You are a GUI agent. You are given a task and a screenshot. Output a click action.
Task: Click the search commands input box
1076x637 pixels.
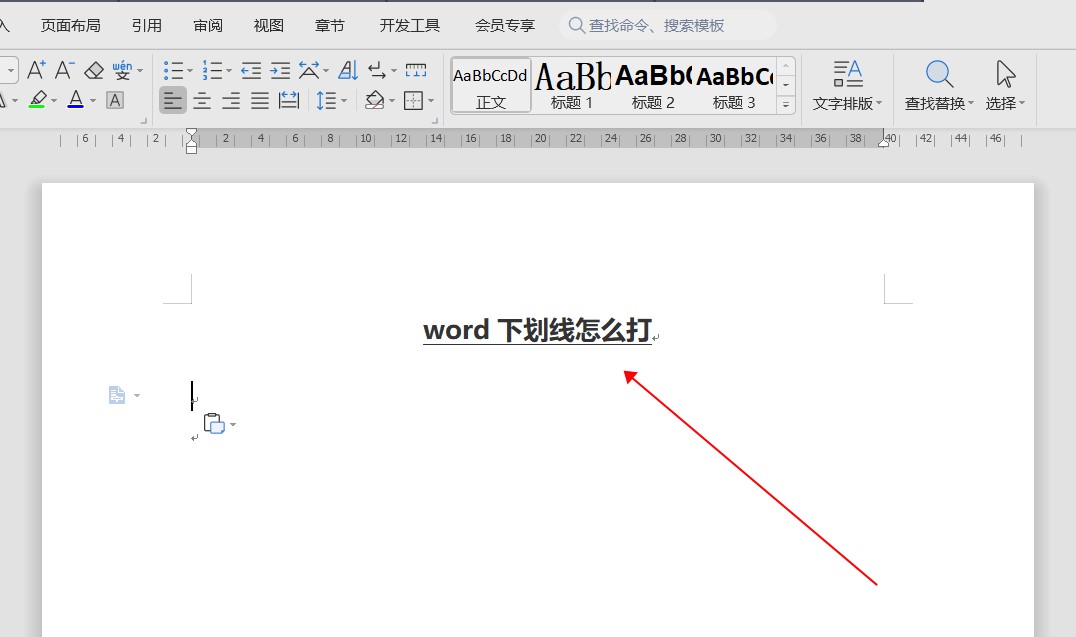coord(670,25)
